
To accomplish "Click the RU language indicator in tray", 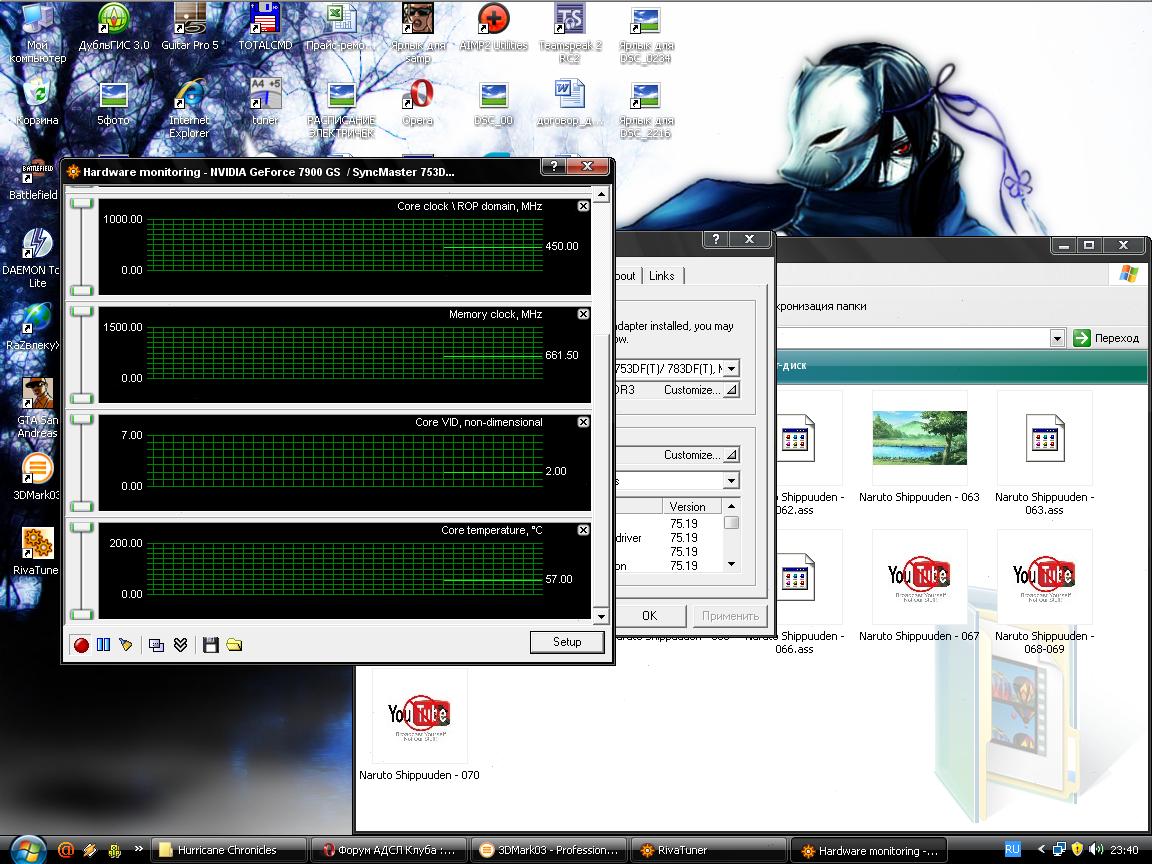I will 1012,849.
